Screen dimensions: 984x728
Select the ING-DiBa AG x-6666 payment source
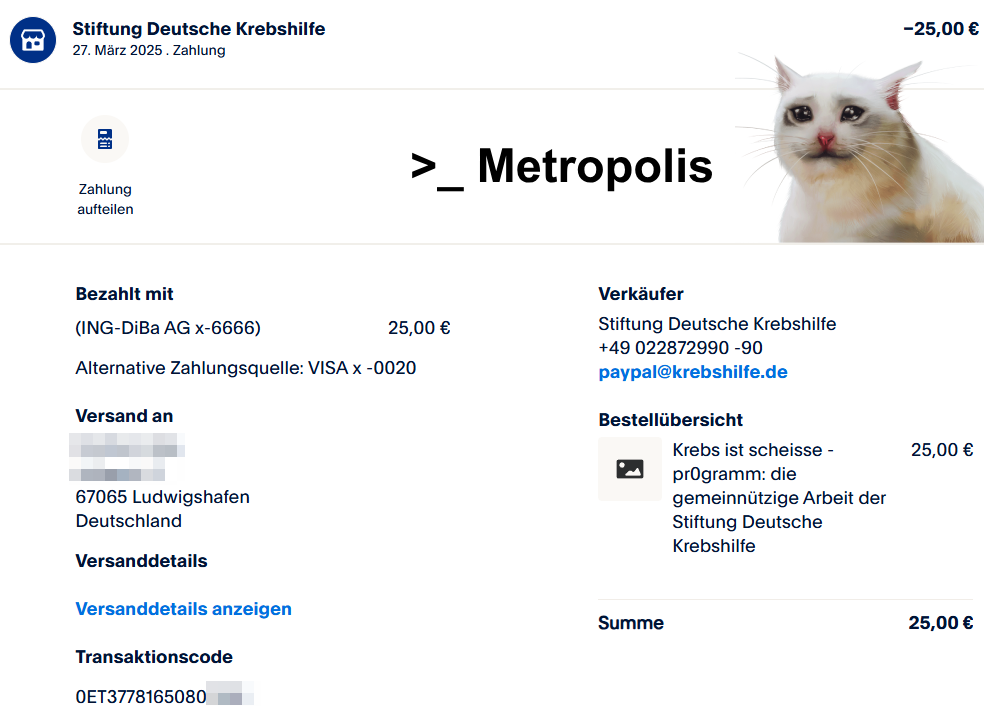pyautogui.click(x=168, y=328)
